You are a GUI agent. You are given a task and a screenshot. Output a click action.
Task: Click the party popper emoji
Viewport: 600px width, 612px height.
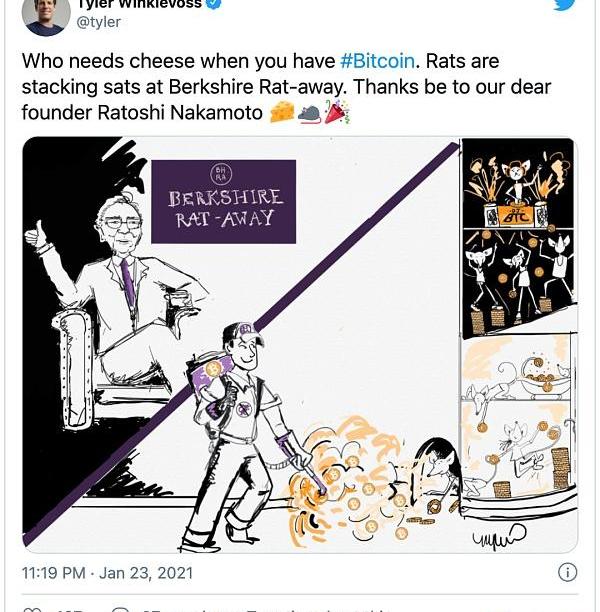[336, 113]
